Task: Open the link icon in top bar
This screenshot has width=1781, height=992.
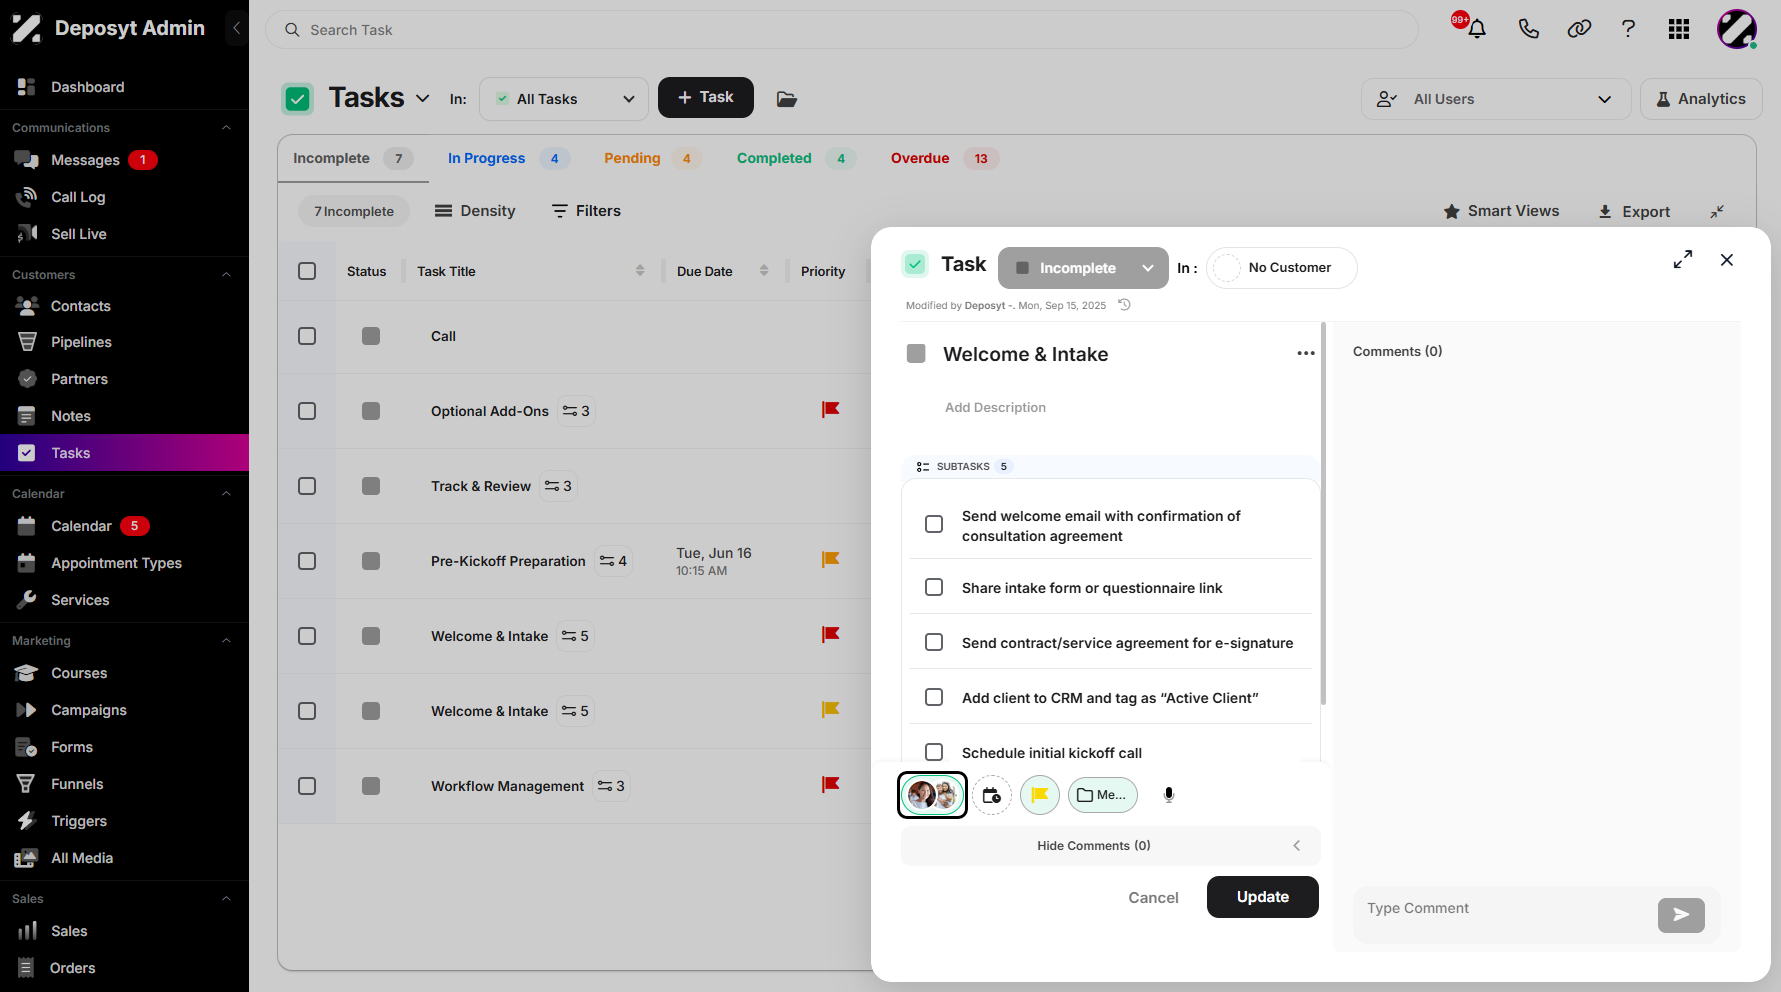Action: (x=1579, y=29)
